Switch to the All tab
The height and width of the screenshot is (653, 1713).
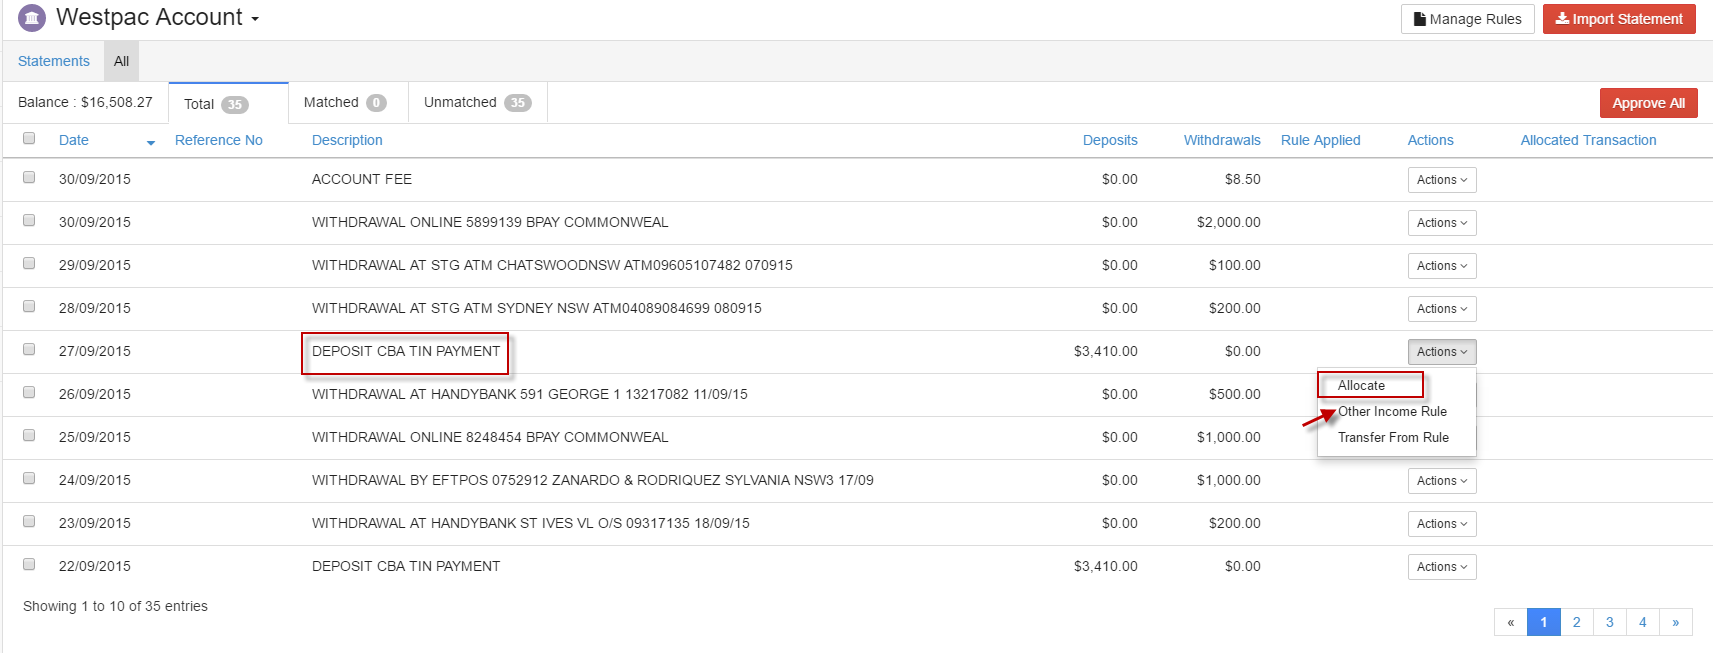pos(121,61)
